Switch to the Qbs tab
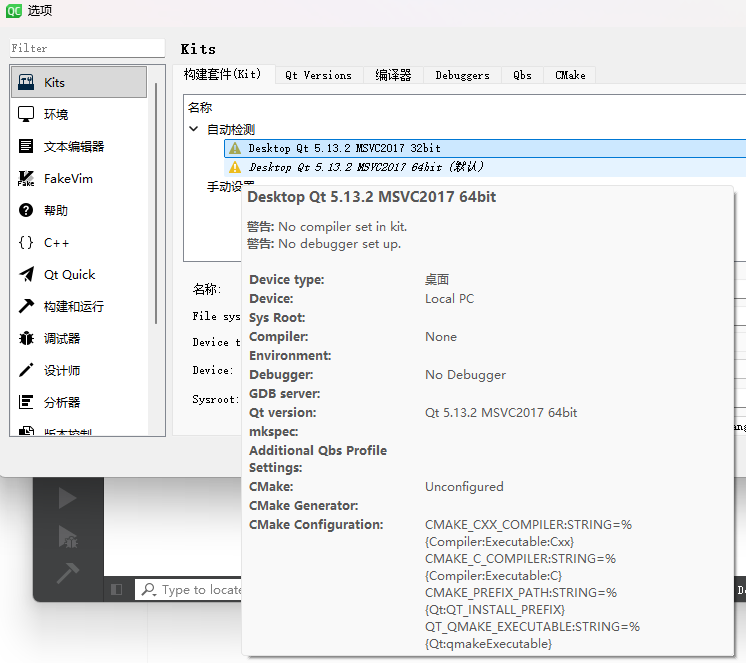The image size is (746, 663). (522, 76)
